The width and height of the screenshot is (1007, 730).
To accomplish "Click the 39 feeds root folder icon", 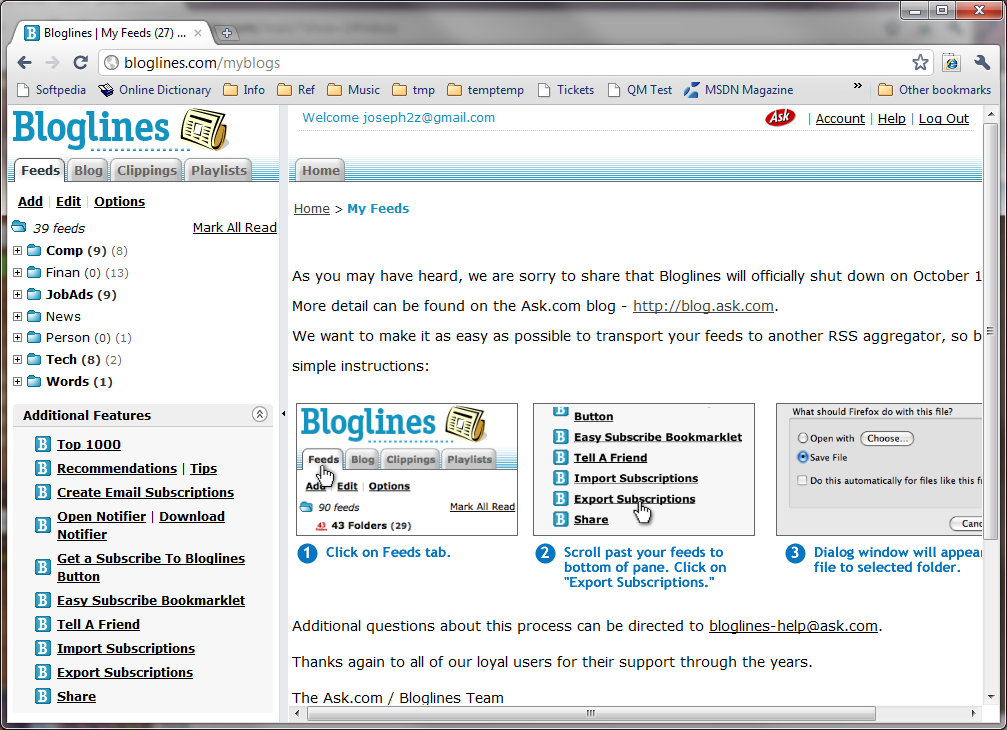I will tap(19, 227).
